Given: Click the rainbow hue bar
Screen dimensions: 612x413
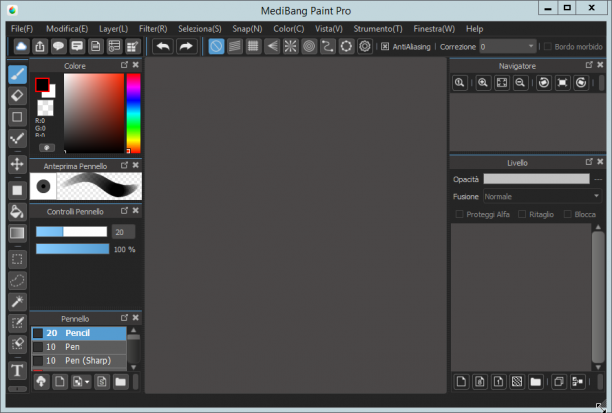Looking at the screenshot, I should pos(133,113).
